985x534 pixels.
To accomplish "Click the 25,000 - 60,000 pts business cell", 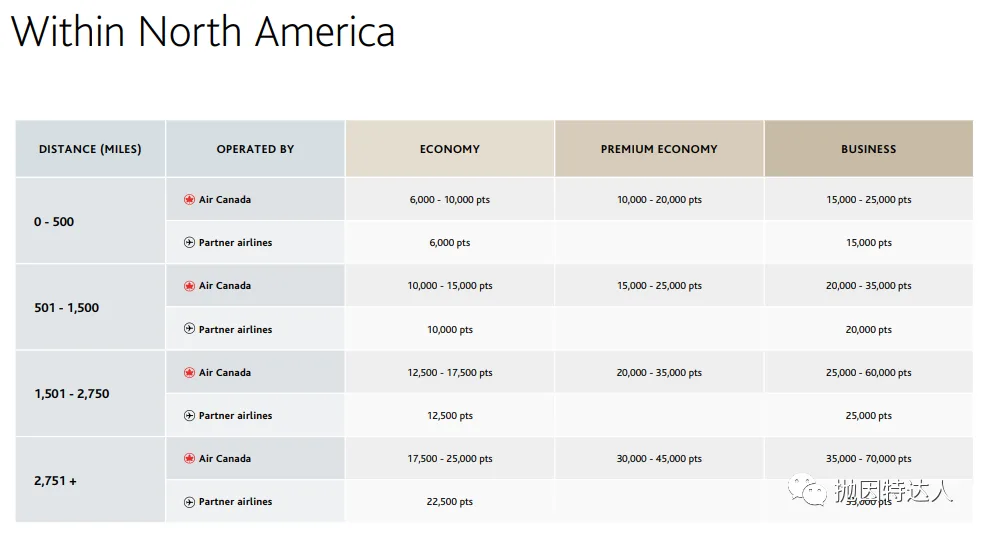I will (x=868, y=373).
